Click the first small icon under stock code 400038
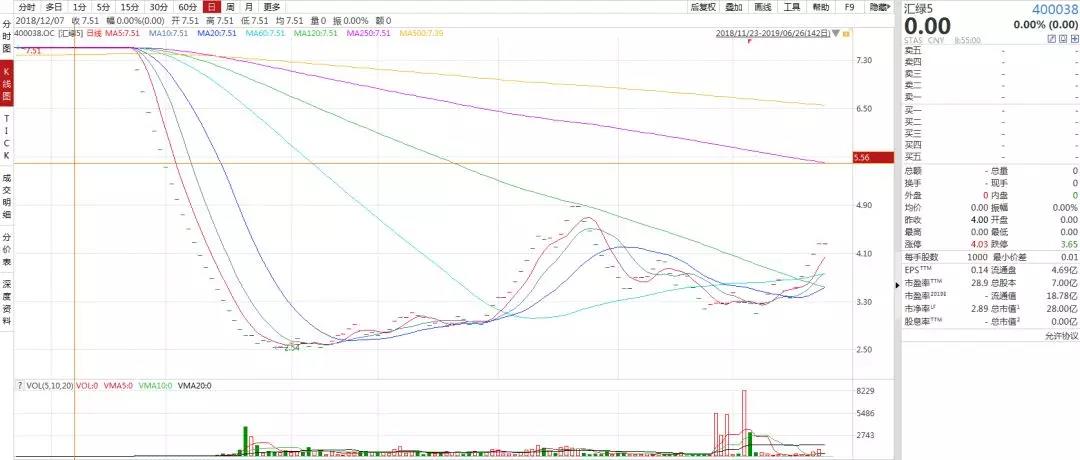 click(1051, 37)
